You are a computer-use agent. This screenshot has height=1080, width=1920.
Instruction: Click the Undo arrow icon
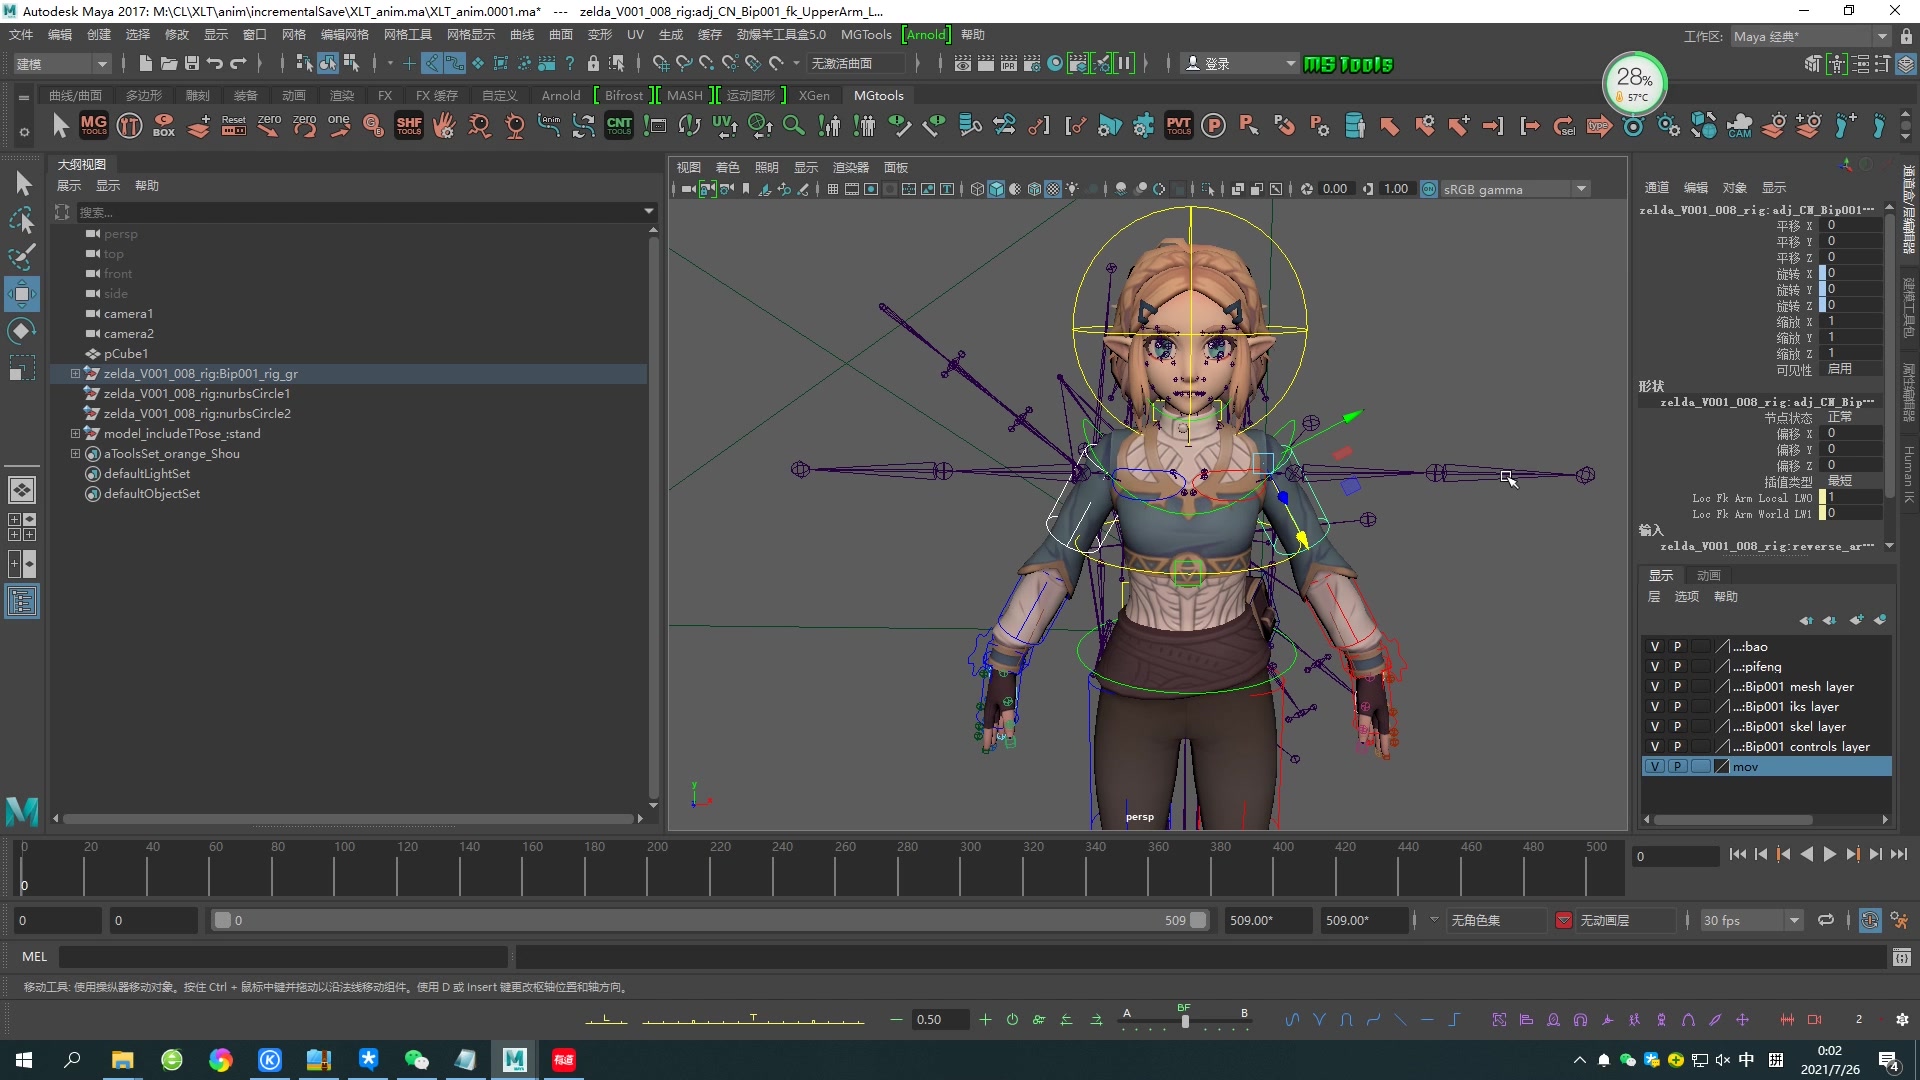(215, 63)
